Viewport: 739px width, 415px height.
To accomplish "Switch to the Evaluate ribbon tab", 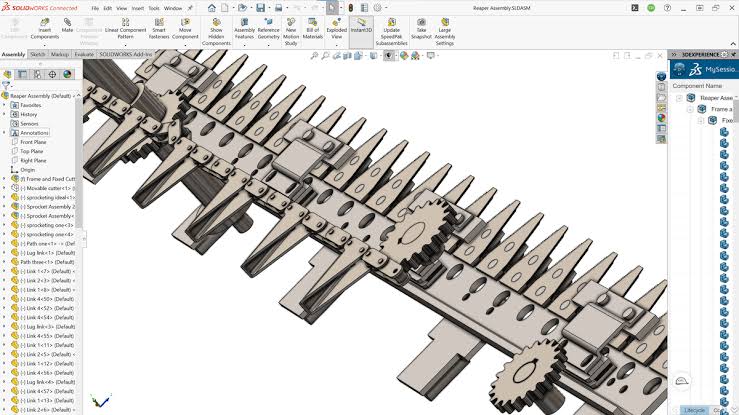I will pyautogui.click(x=84, y=55).
